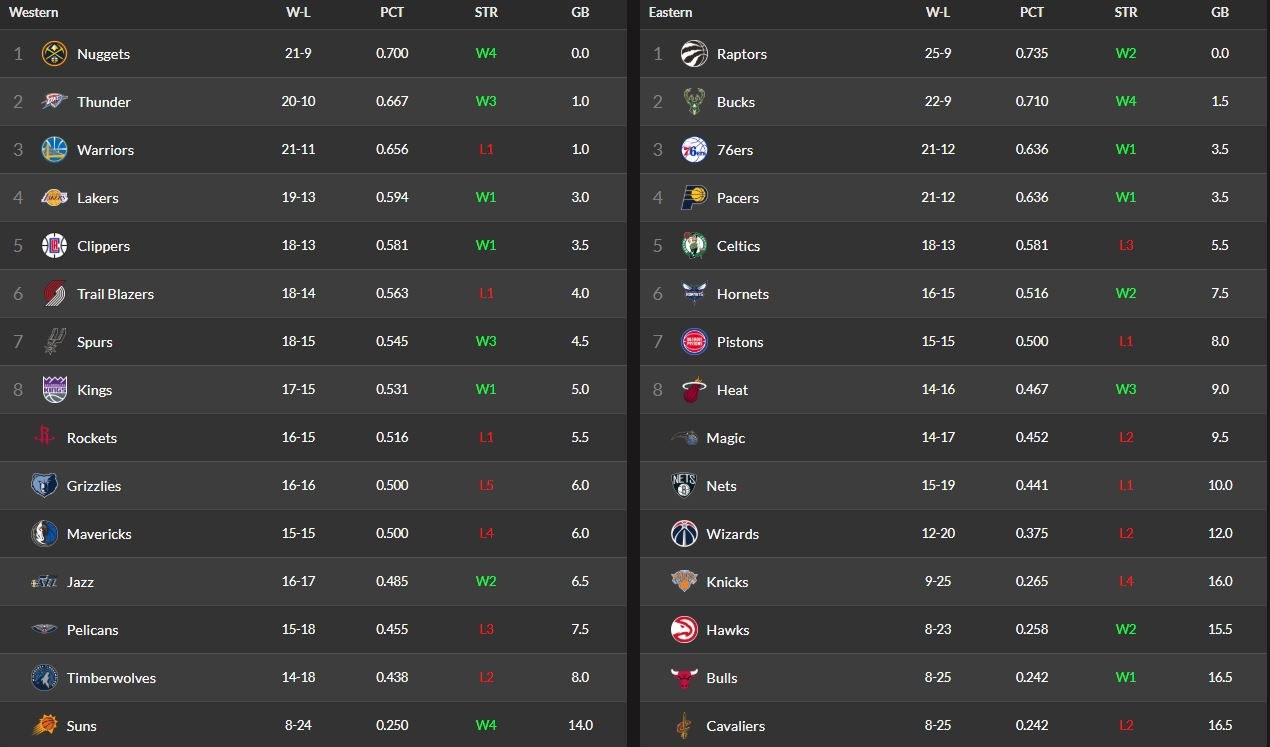Sort Western table by PCT column
Screen dimensions: 1270x747
(392, 12)
